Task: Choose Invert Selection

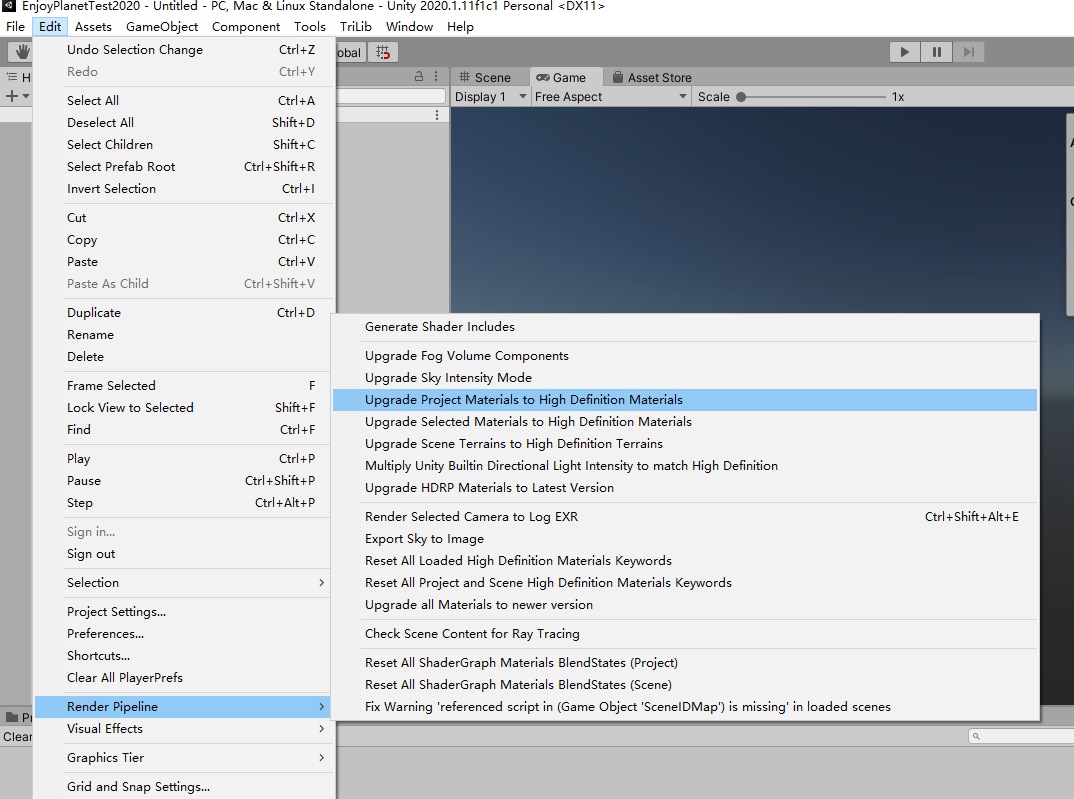Action: coord(185,188)
